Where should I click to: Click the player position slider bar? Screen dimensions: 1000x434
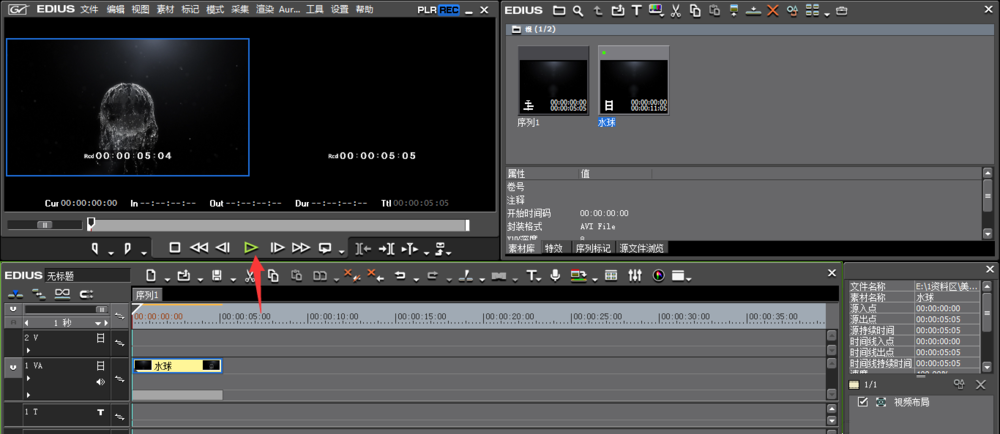point(278,225)
